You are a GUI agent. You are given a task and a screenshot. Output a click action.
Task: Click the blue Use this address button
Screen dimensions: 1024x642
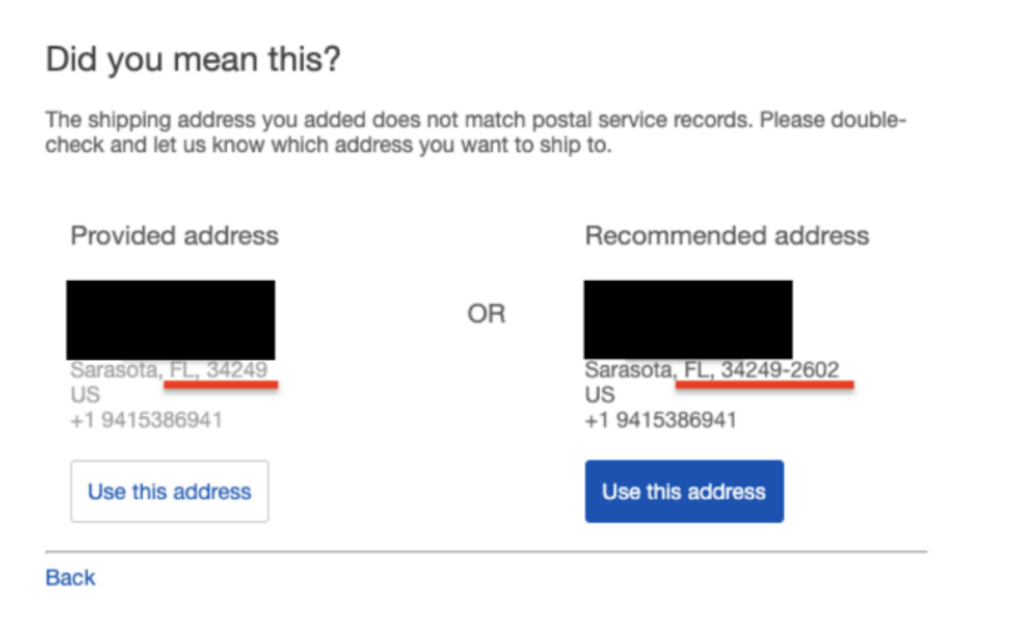(x=684, y=492)
